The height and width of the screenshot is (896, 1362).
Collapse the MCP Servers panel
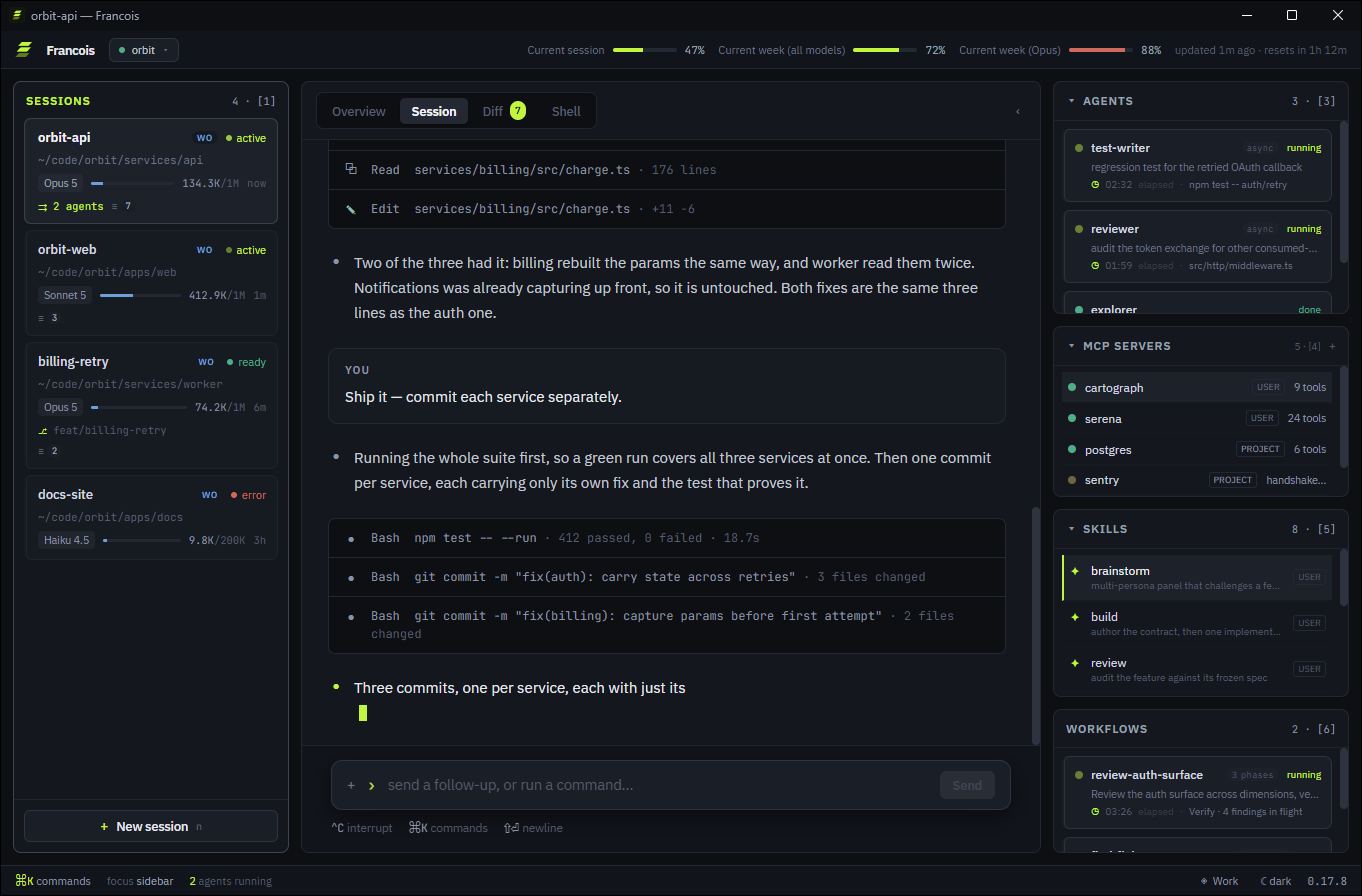(1072, 346)
